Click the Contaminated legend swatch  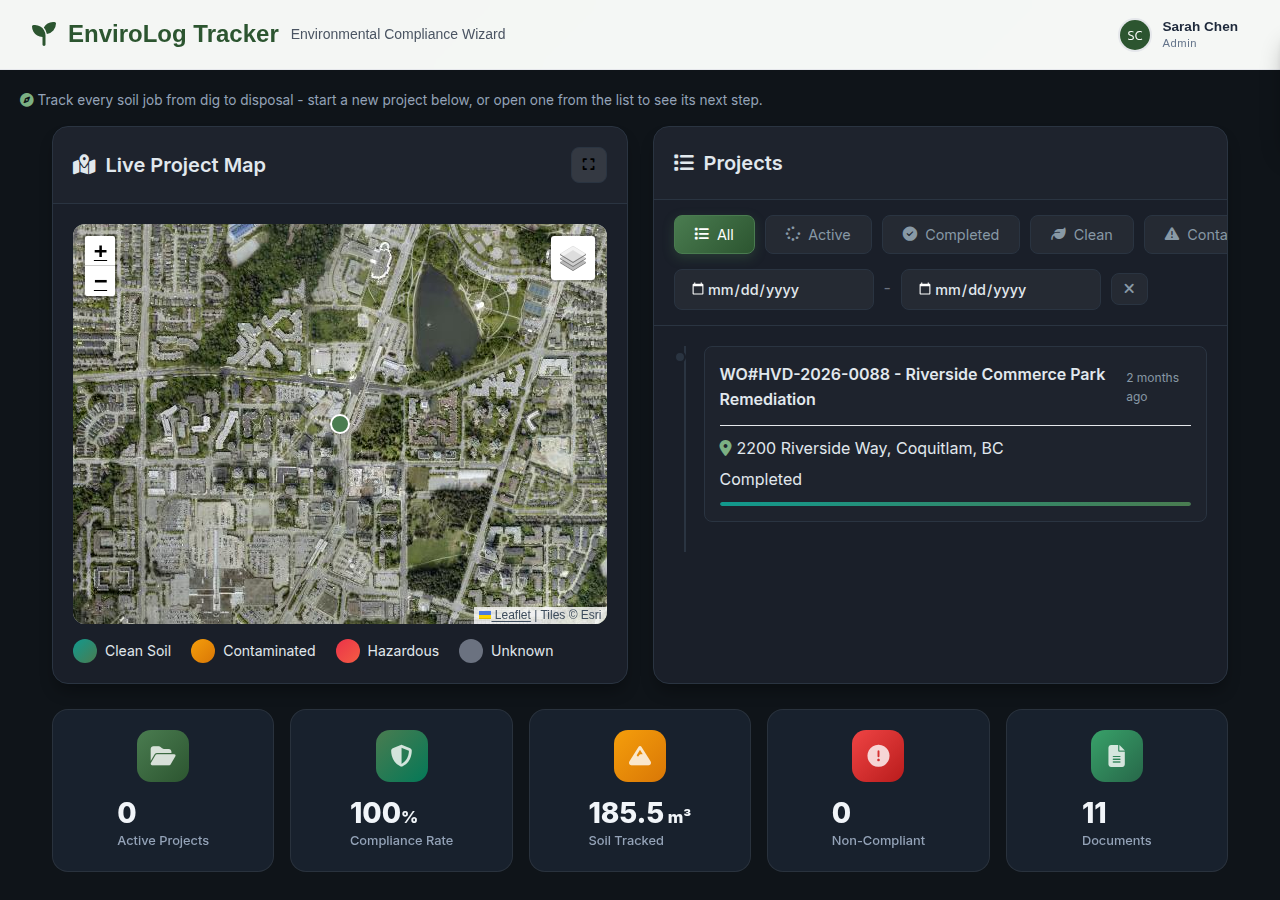pos(203,651)
